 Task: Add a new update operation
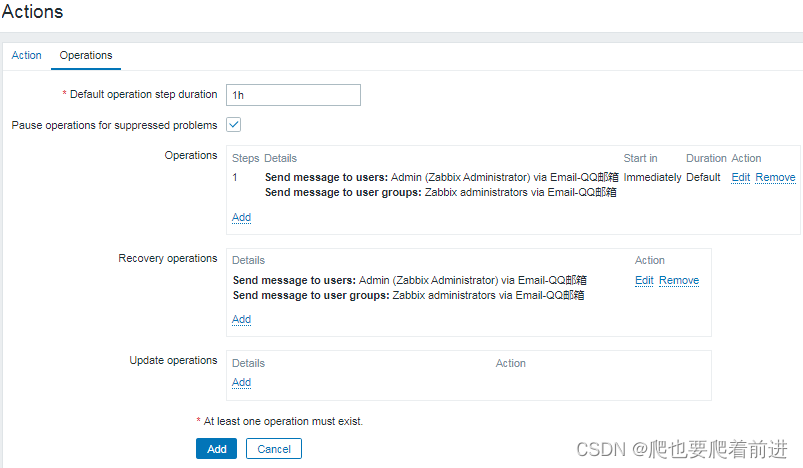[x=241, y=382]
